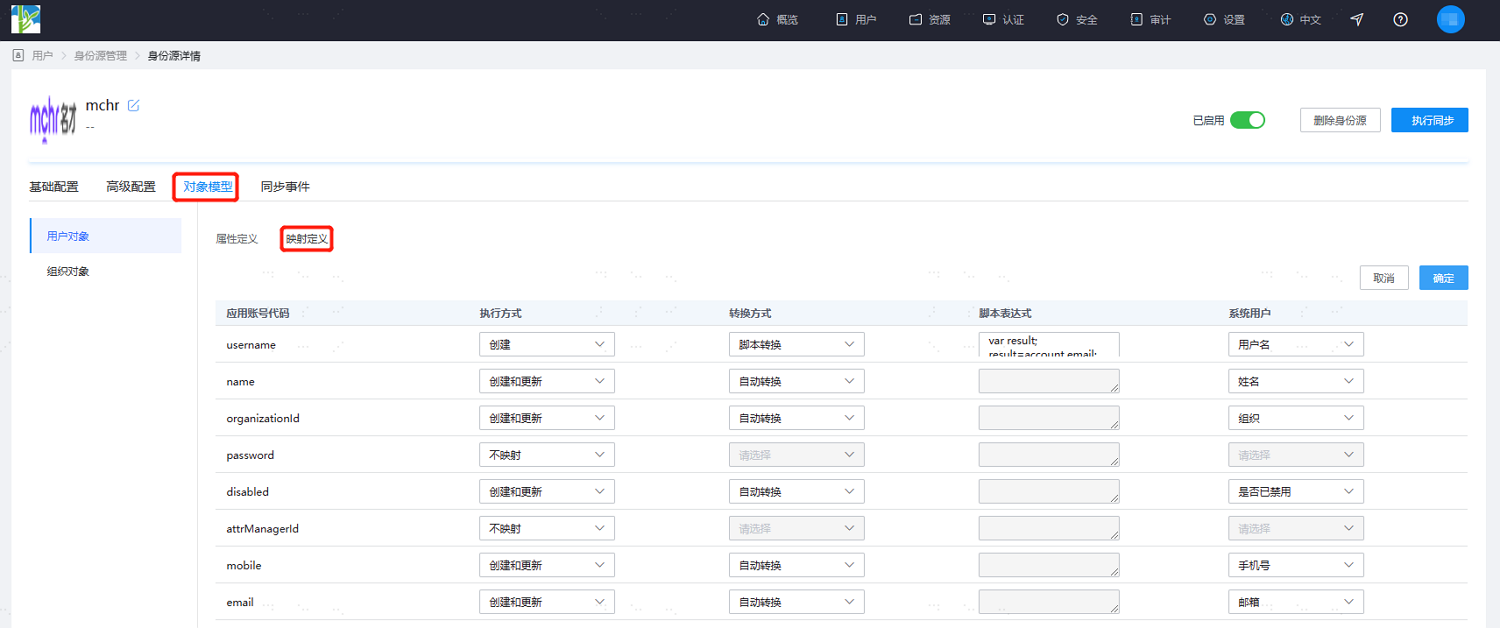Click the edit pencil icon beside mchr

tap(134, 105)
